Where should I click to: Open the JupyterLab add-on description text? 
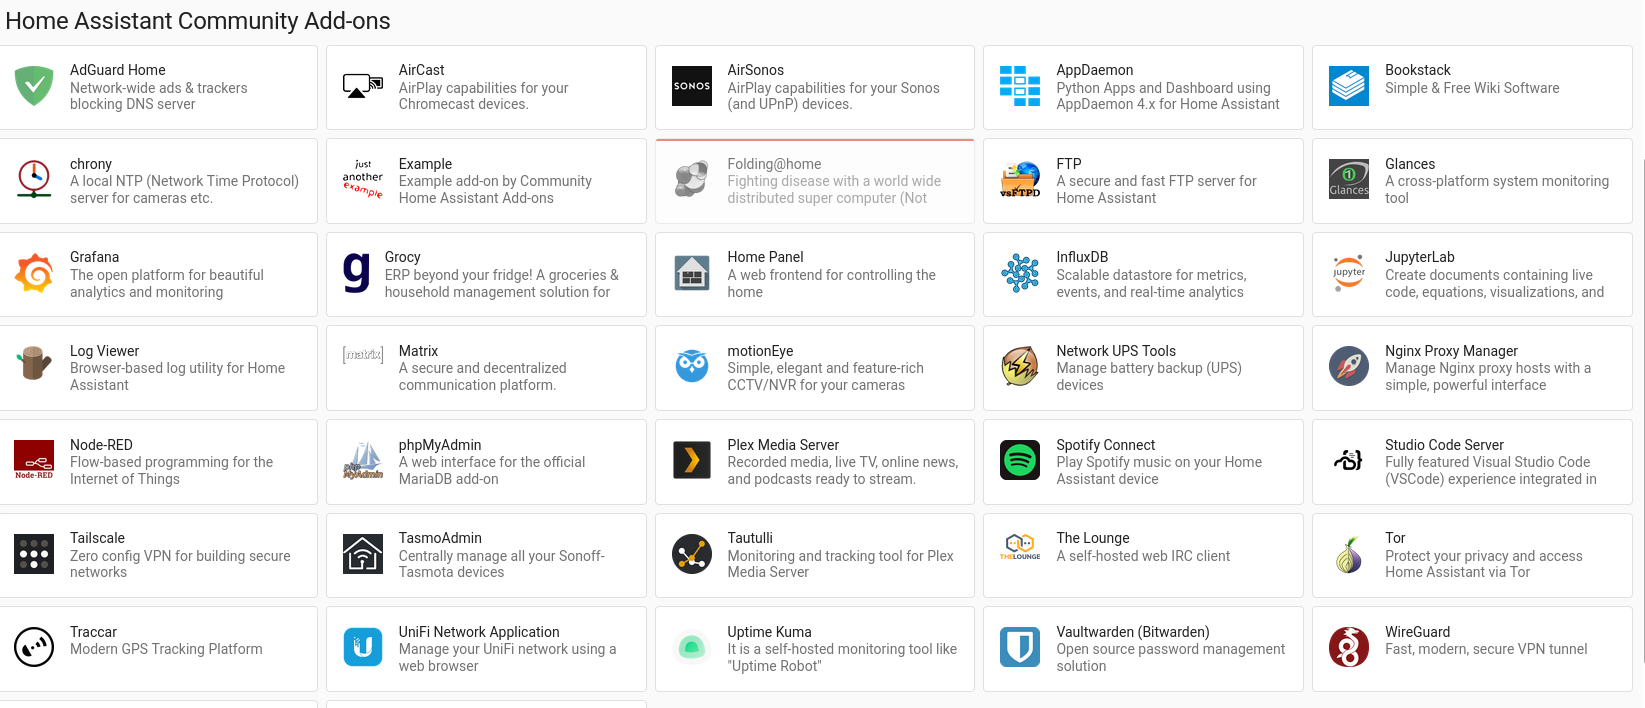[1493, 284]
